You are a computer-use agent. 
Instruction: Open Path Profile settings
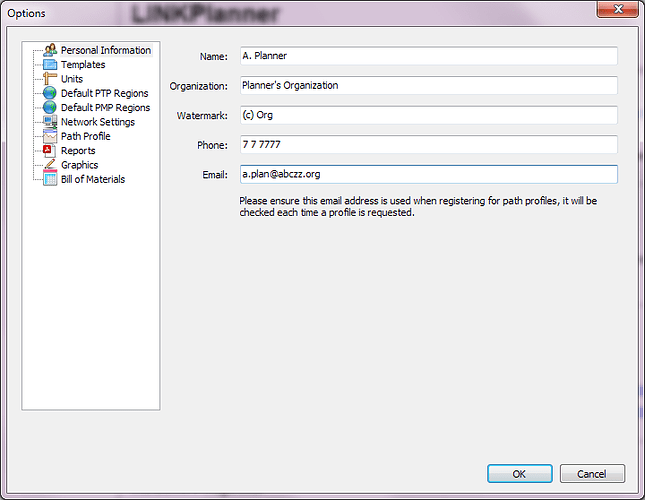click(86, 136)
